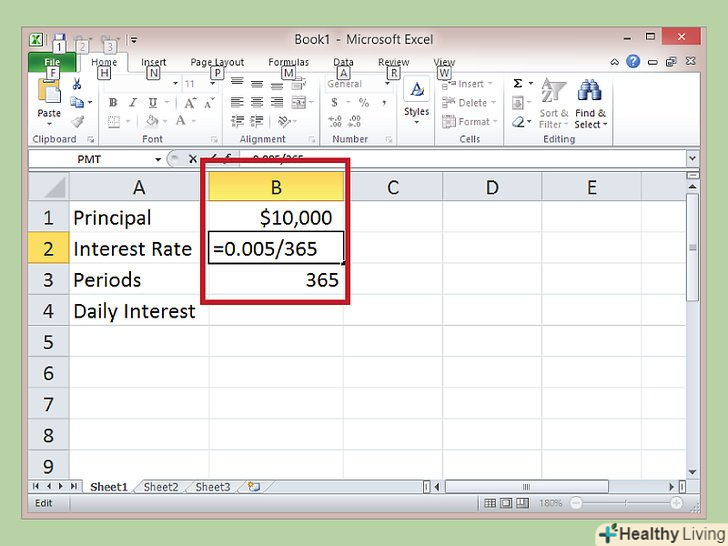The width and height of the screenshot is (728, 546).
Task: Click the Paste clipboard icon
Action: tap(49, 91)
